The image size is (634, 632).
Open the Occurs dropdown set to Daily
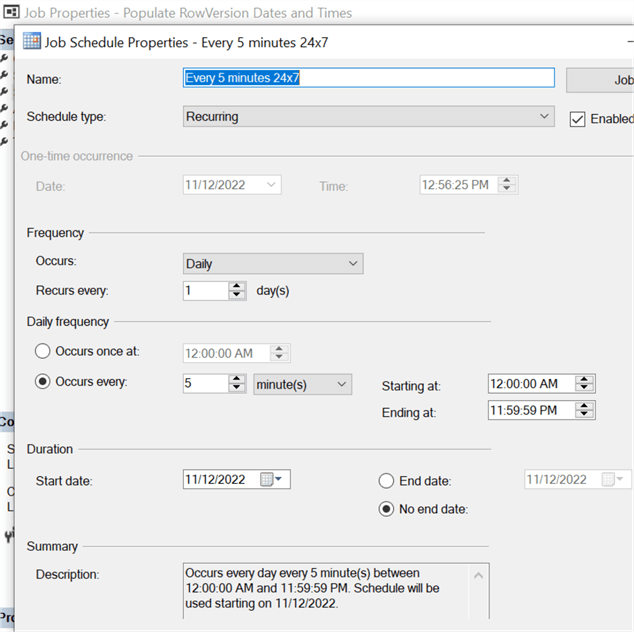273,264
